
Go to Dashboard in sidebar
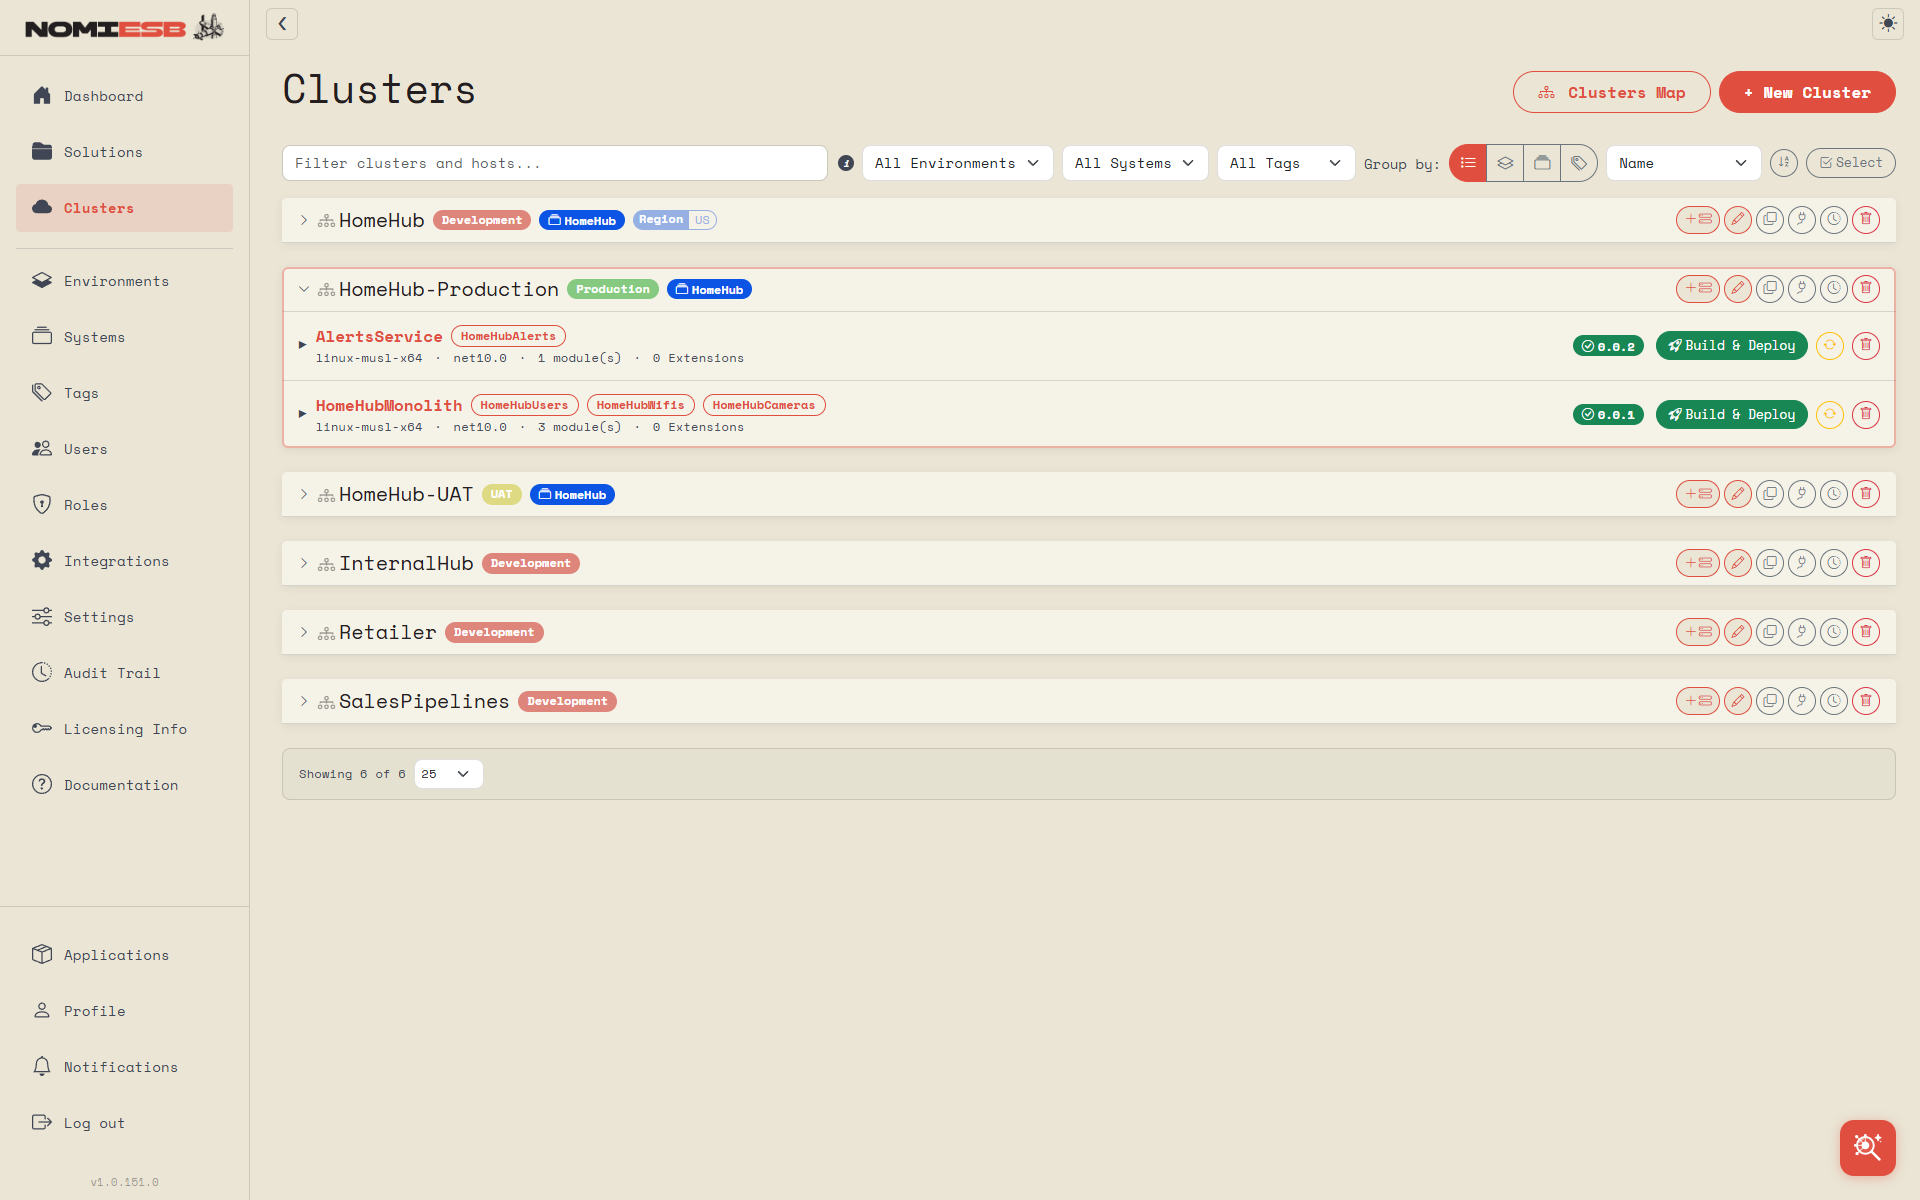124,96
